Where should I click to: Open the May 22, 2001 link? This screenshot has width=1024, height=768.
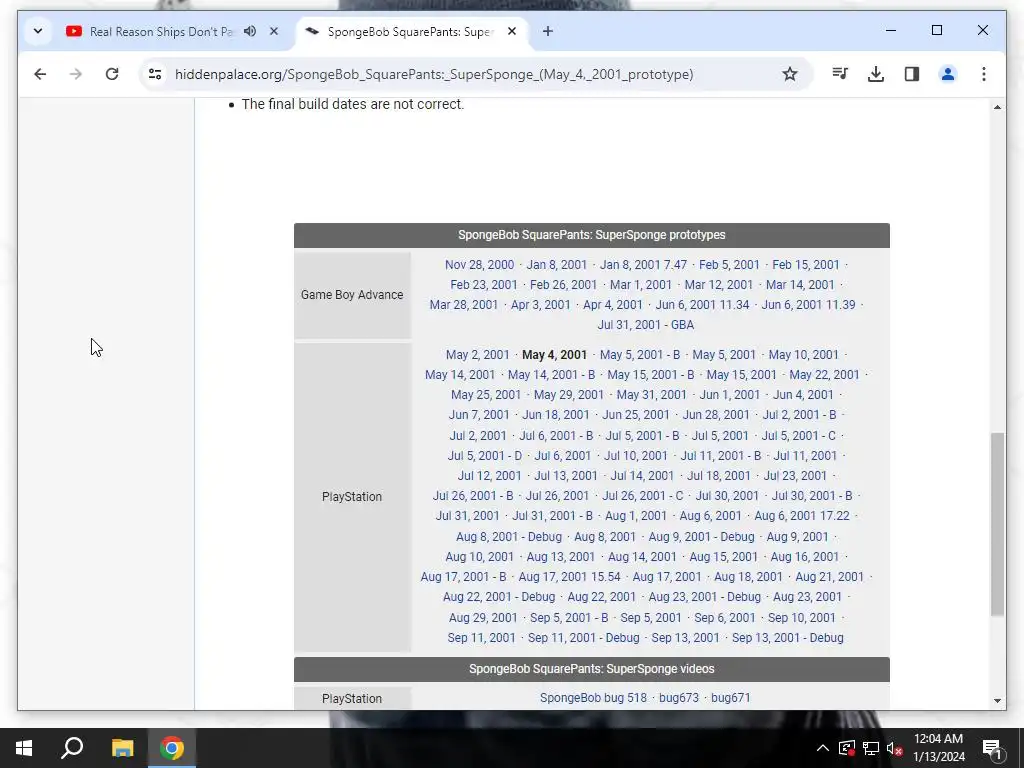[x=824, y=375]
